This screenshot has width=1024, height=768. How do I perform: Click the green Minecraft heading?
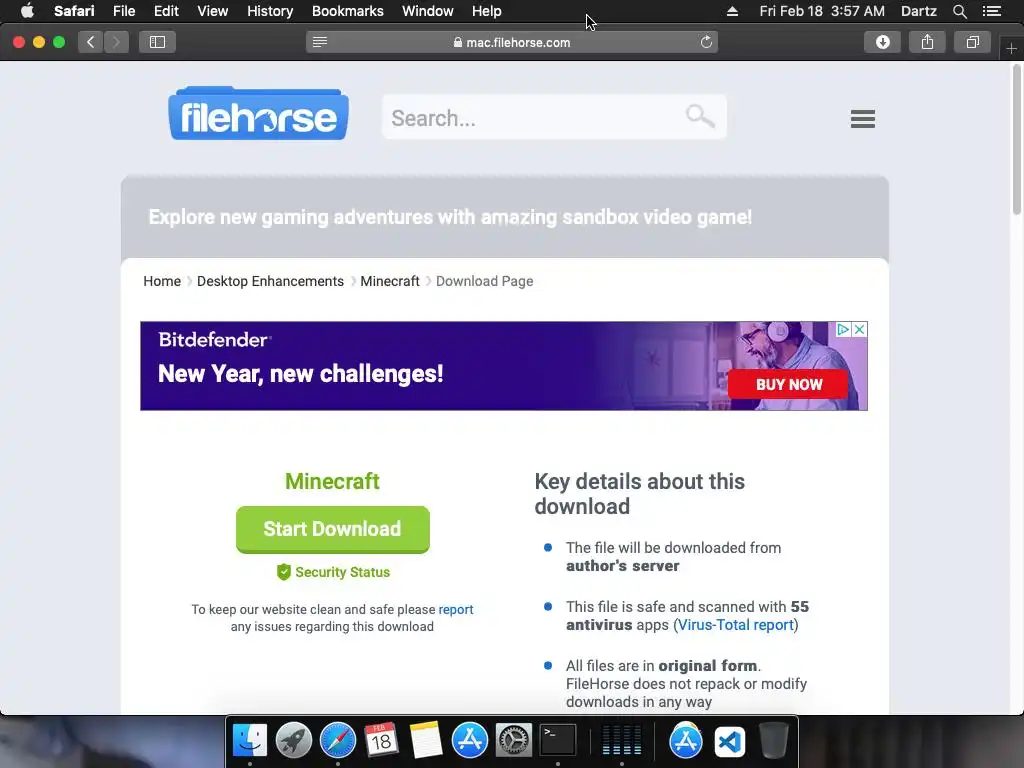point(332,481)
